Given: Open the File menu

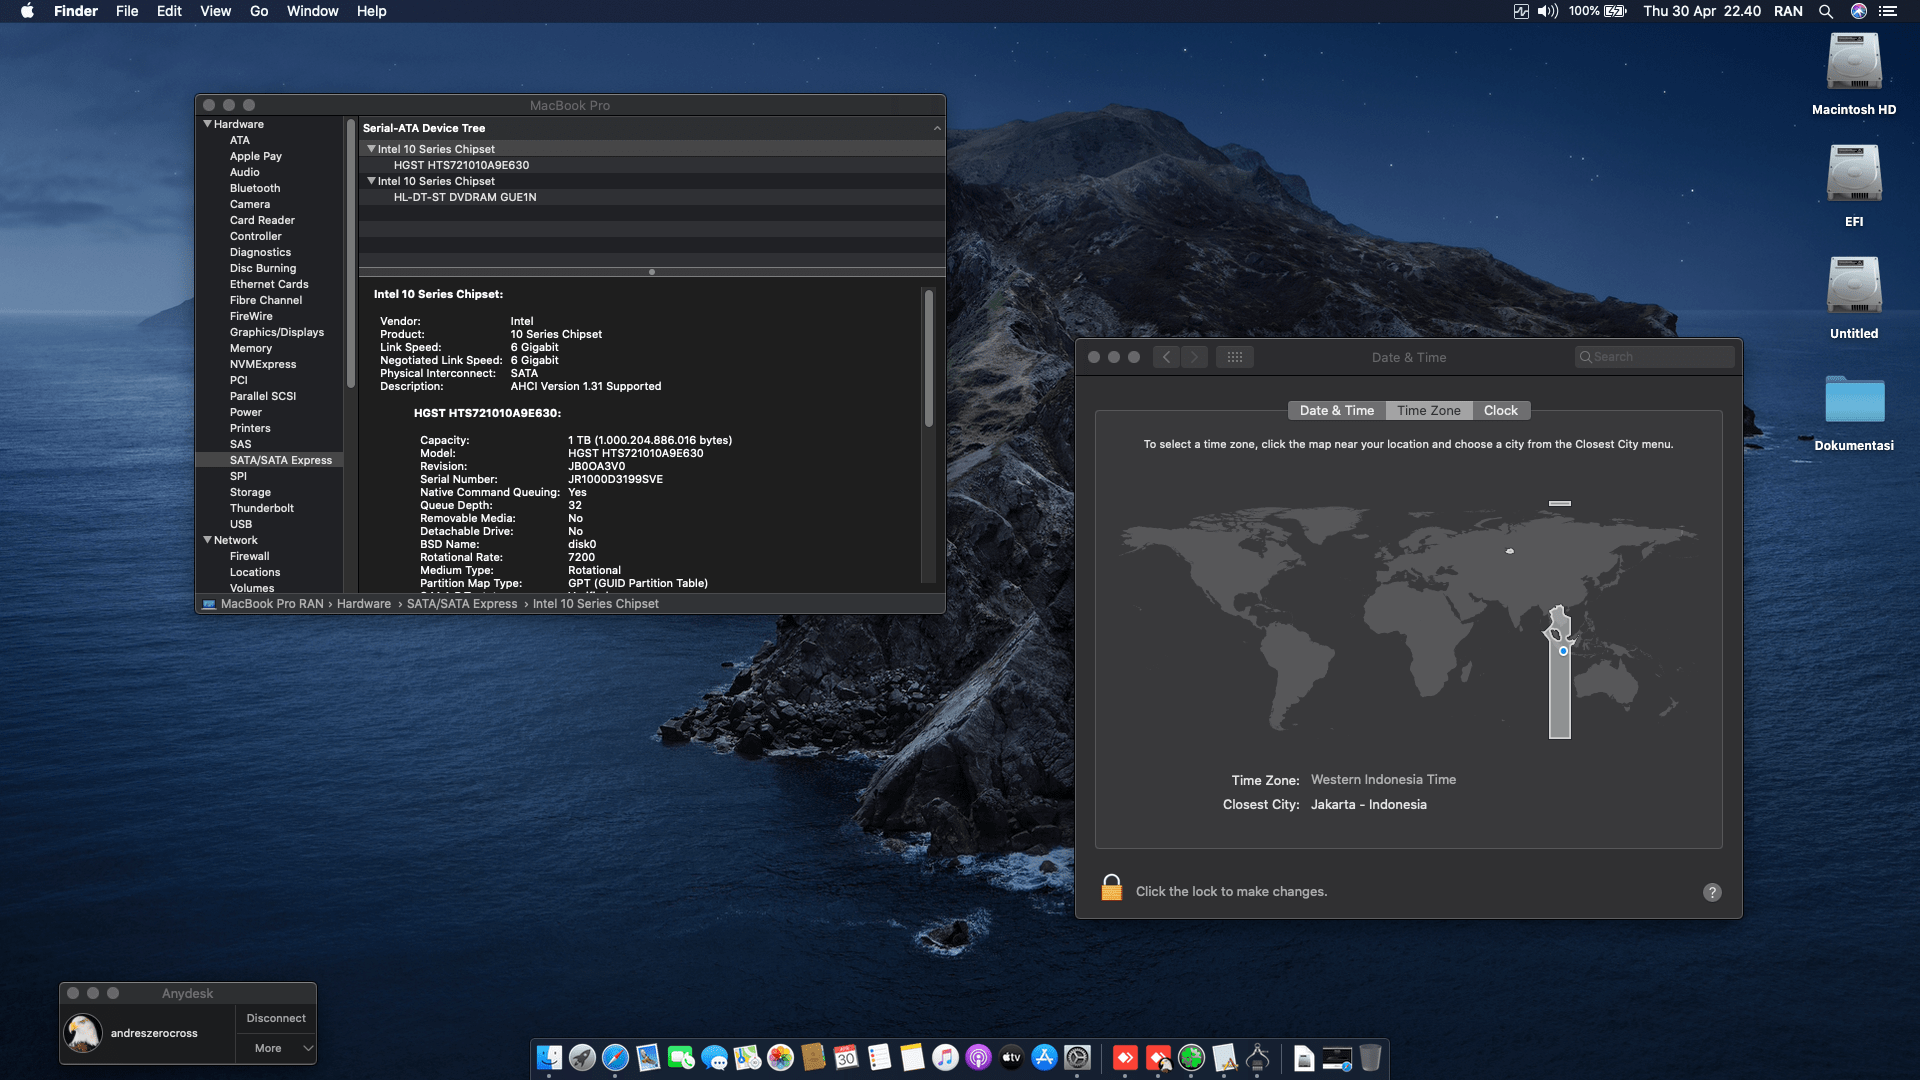Looking at the screenshot, I should click(127, 11).
